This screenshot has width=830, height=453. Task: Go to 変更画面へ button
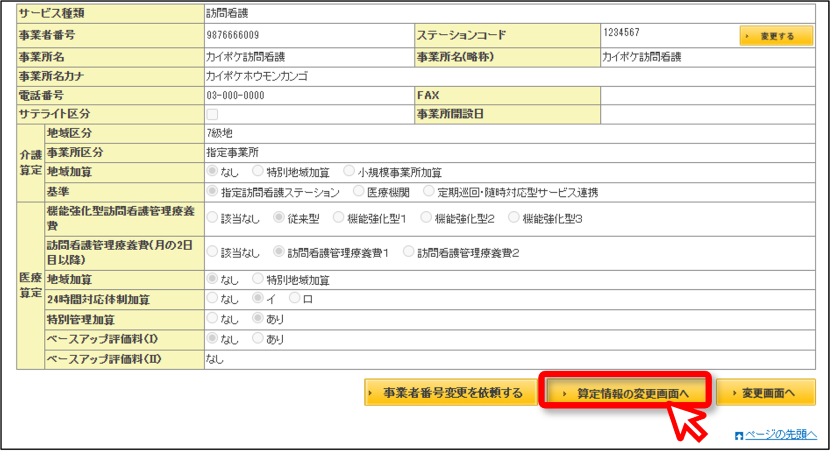point(765,393)
